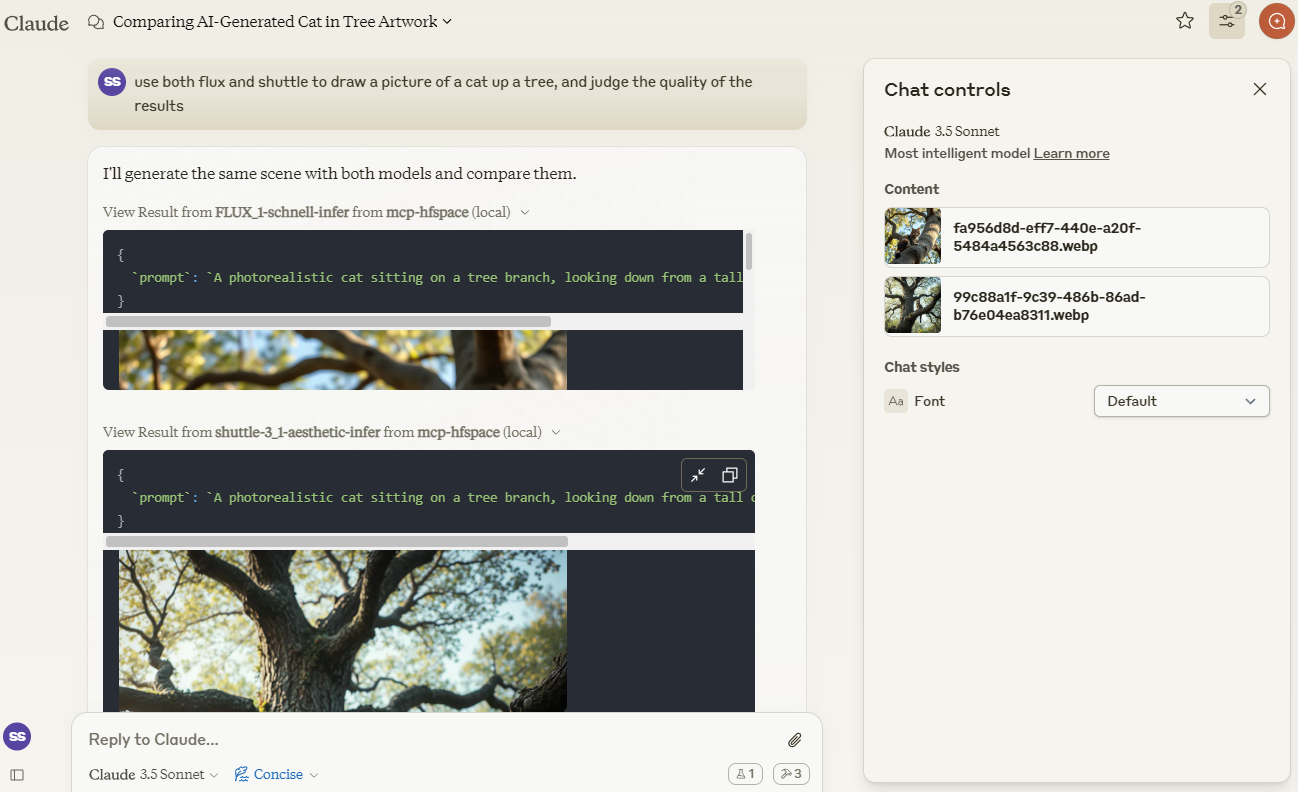The width and height of the screenshot is (1298, 792).
Task: Click the FLUX generated tree image
Action: click(x=343, y=360)
